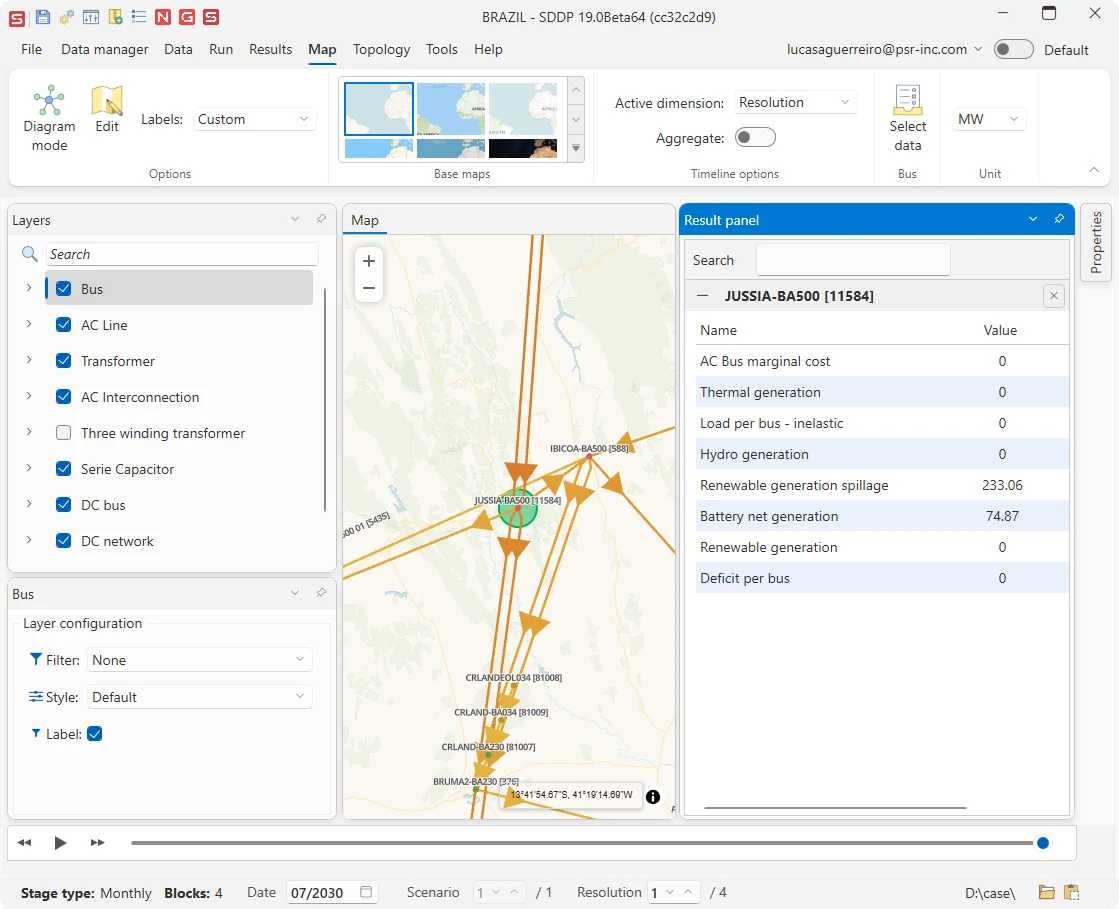Uncheck the Serie Capacitor layer checkbox
Viewport: 1119px width, 909px height.
[64, 469]
